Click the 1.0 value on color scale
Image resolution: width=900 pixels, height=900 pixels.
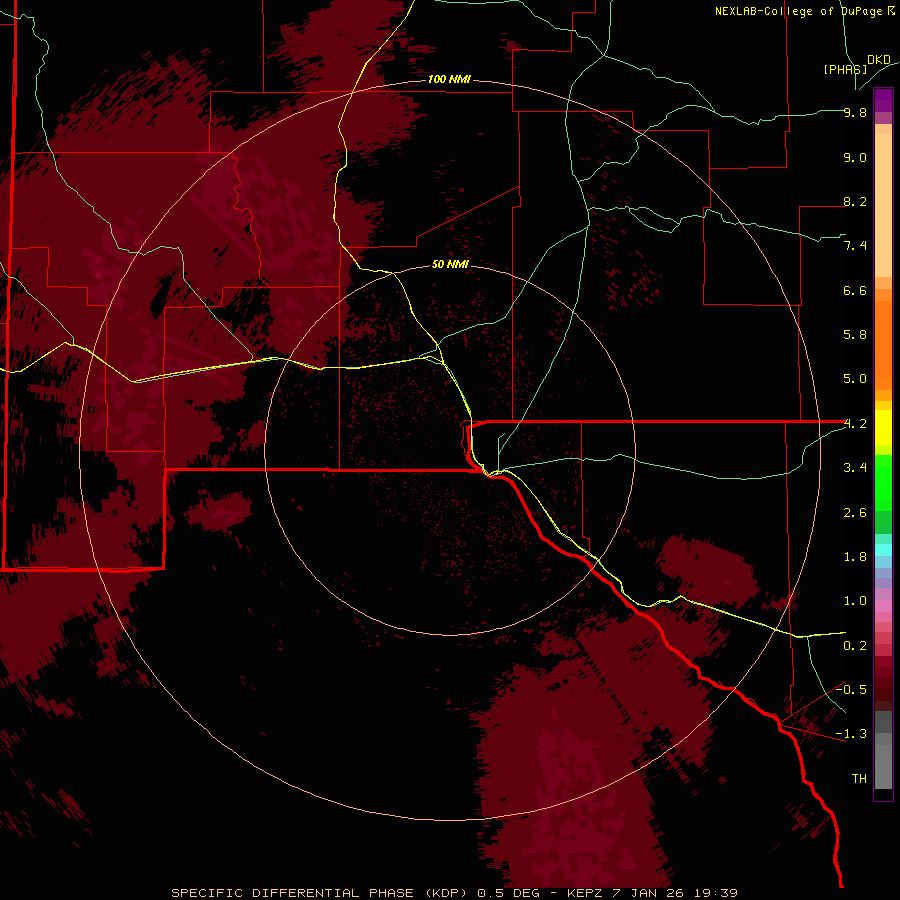(x=855, y=601)
